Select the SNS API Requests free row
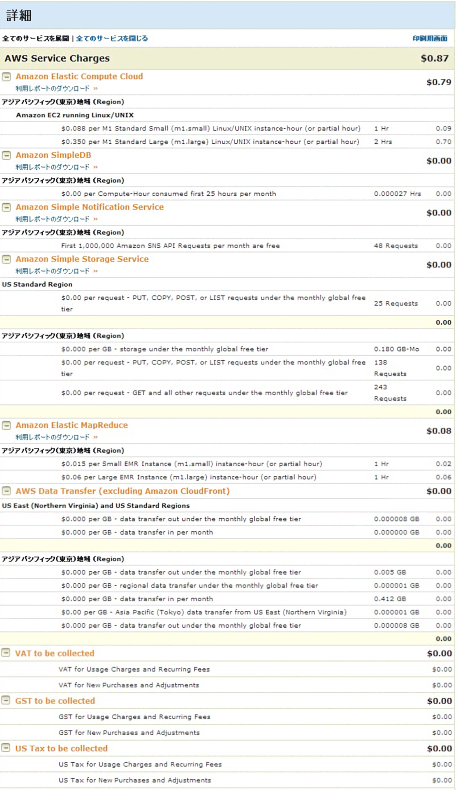The width and height of the screenshot is (460, 790). tap(227, 246)
